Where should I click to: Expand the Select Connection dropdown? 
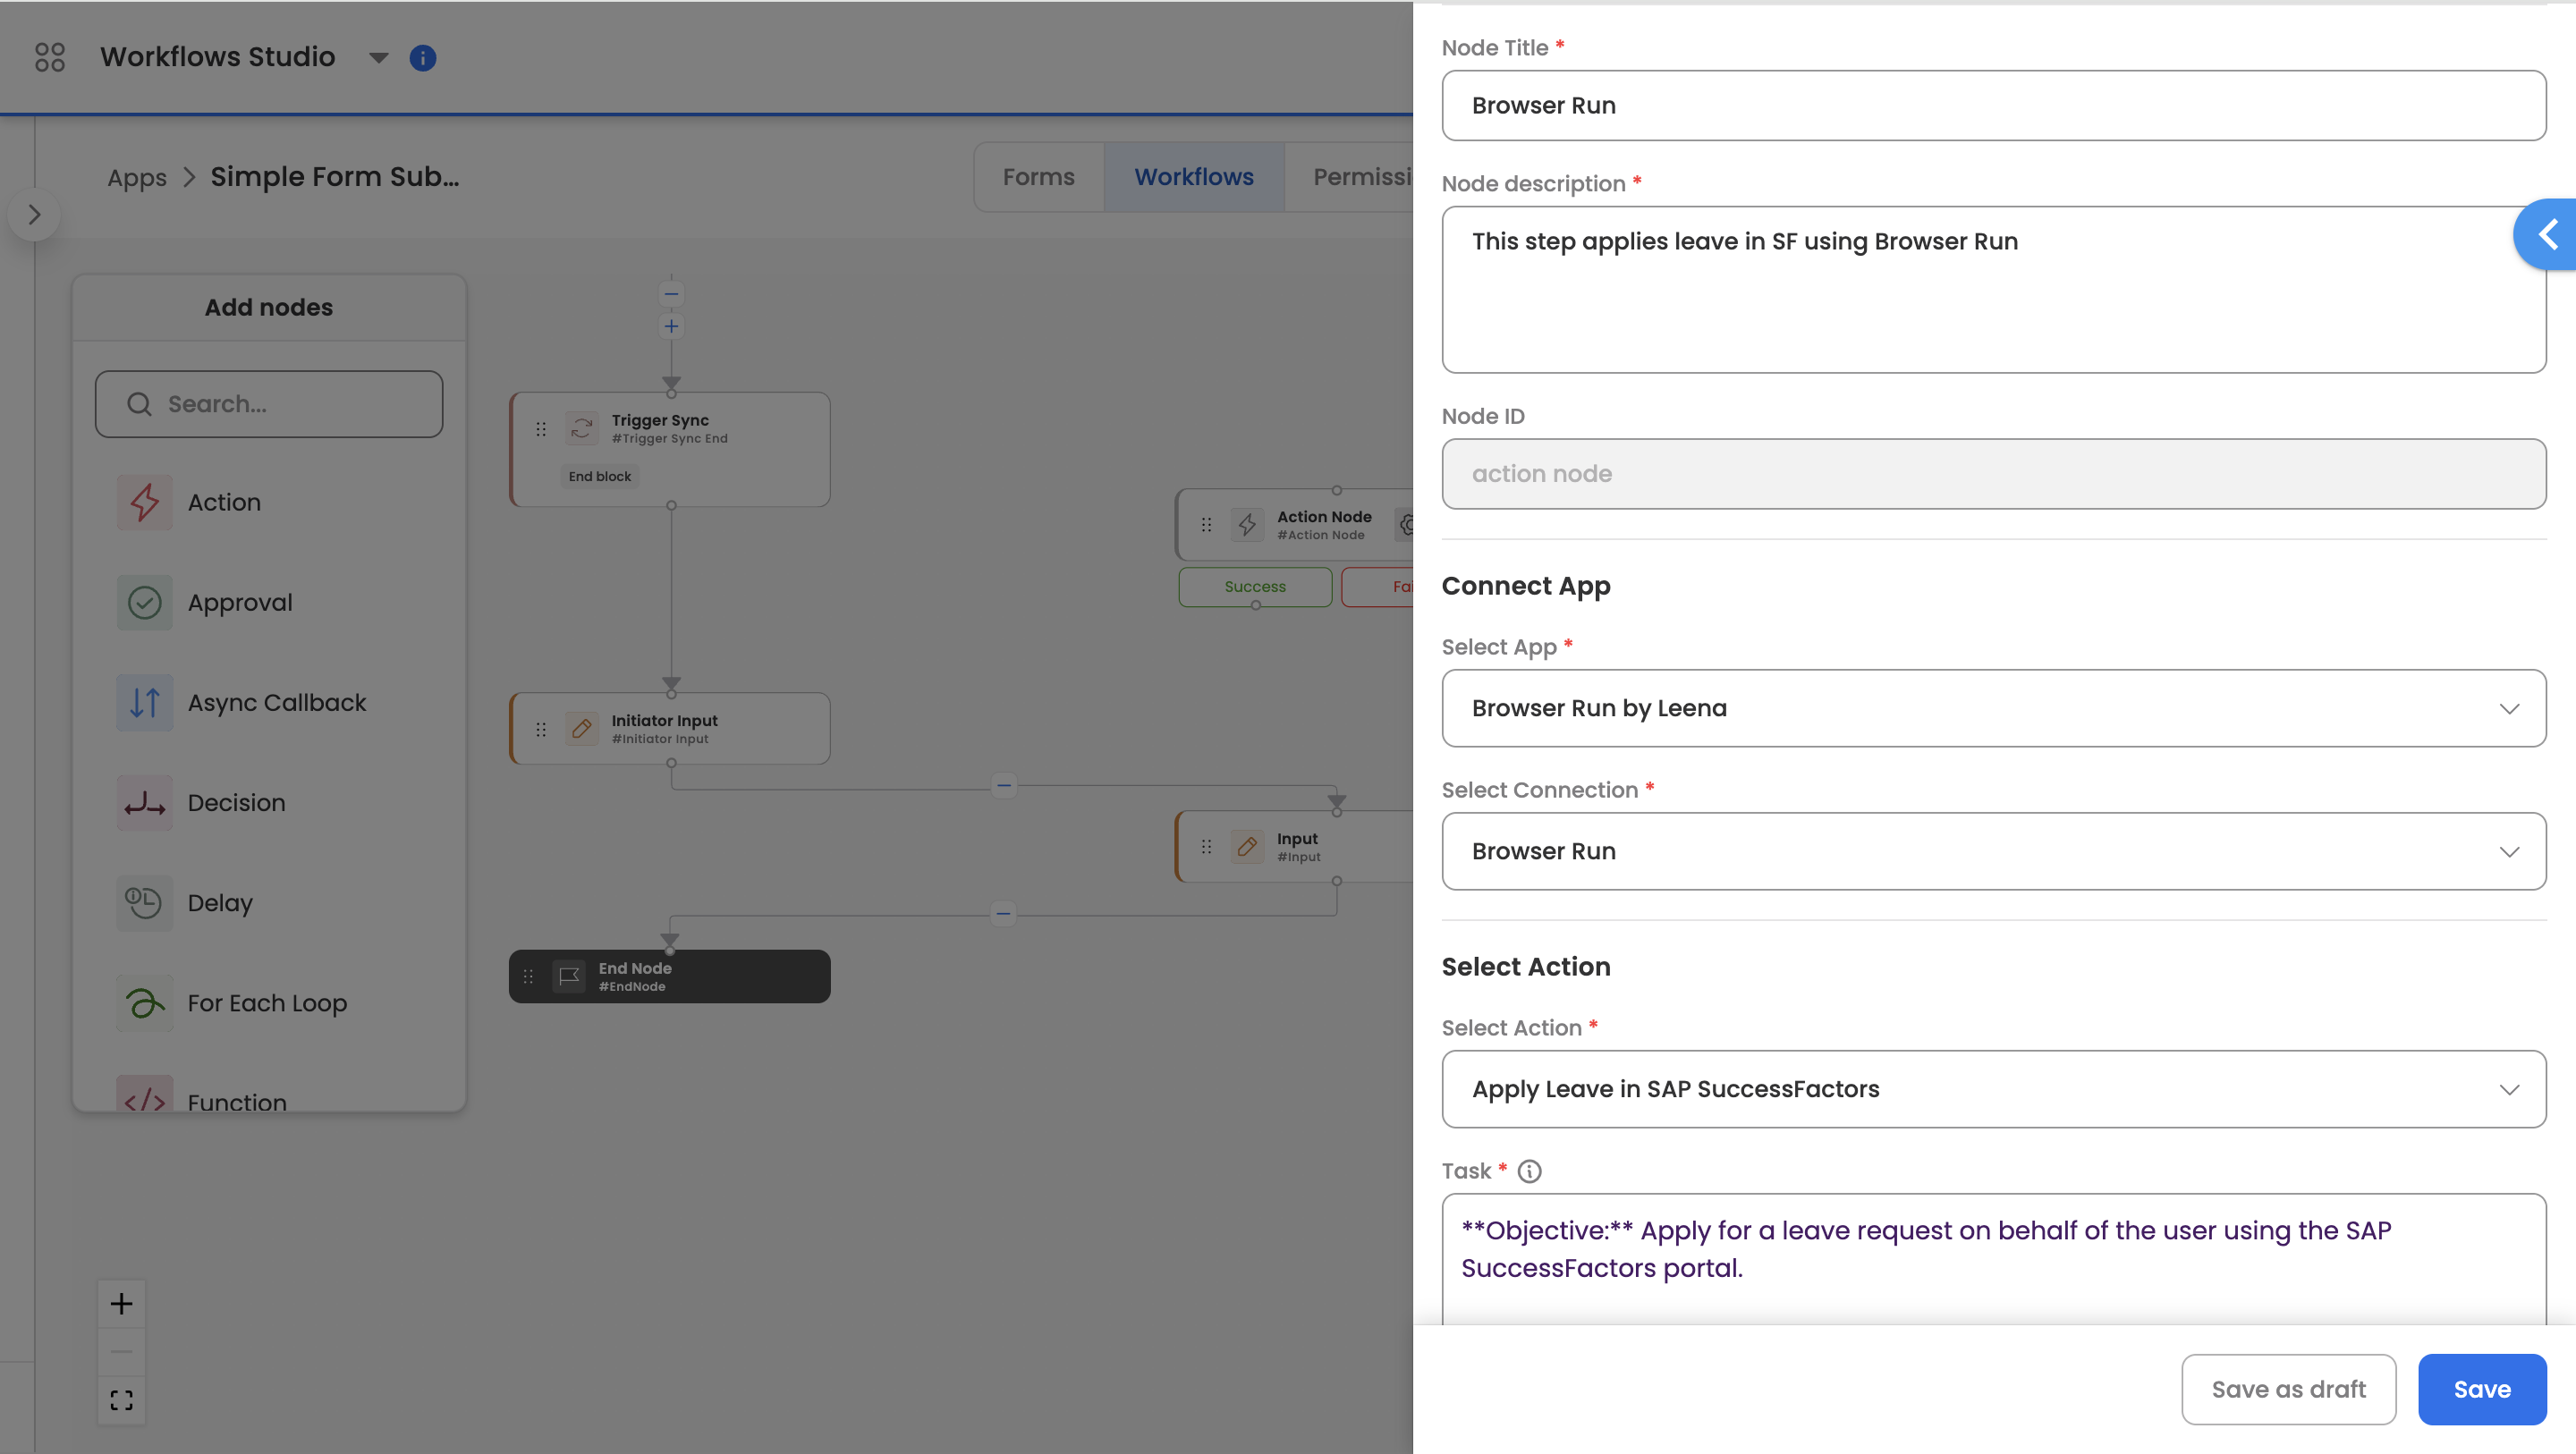(1993, 851)
